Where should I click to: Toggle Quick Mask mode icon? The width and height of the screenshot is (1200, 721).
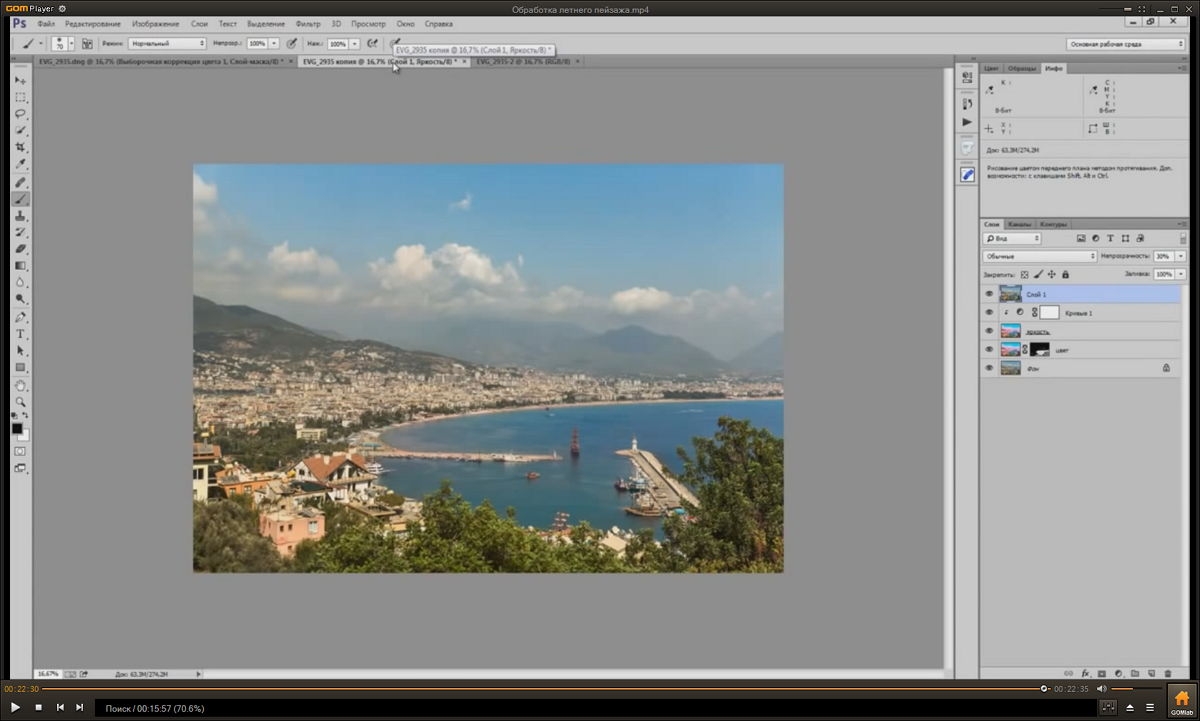tap(21, 451)
